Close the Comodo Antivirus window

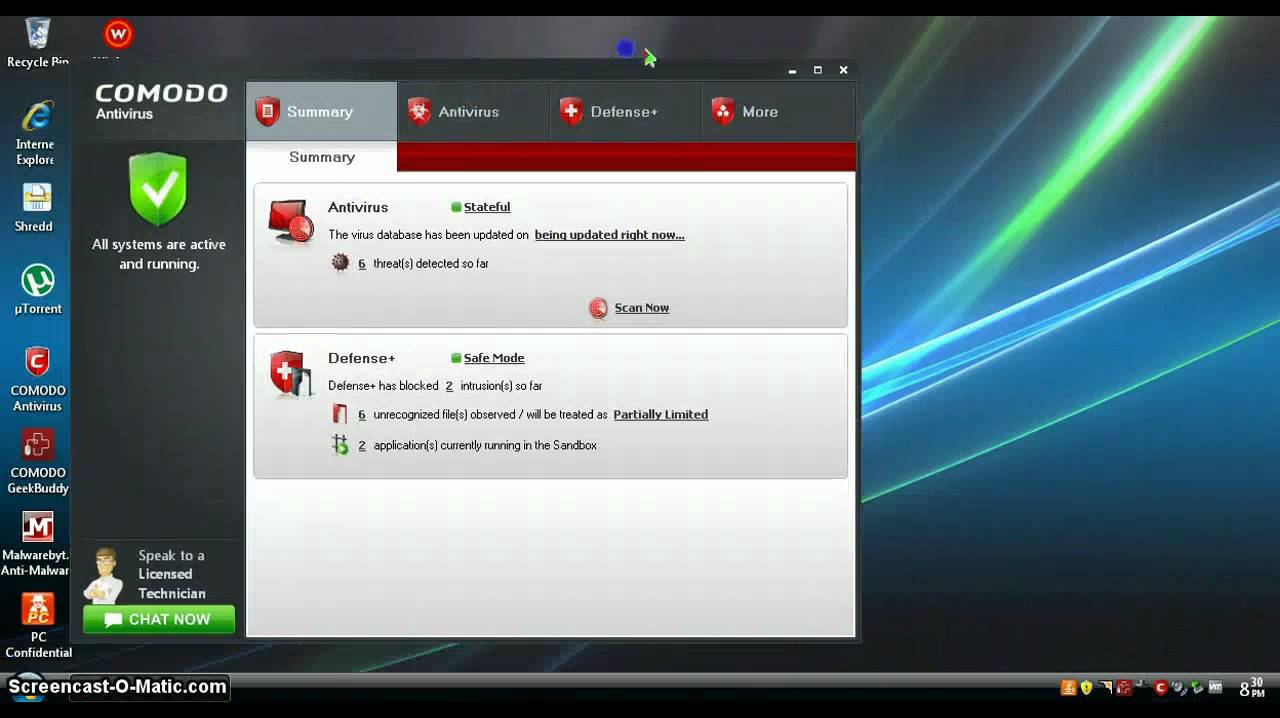tap(843, 70)
